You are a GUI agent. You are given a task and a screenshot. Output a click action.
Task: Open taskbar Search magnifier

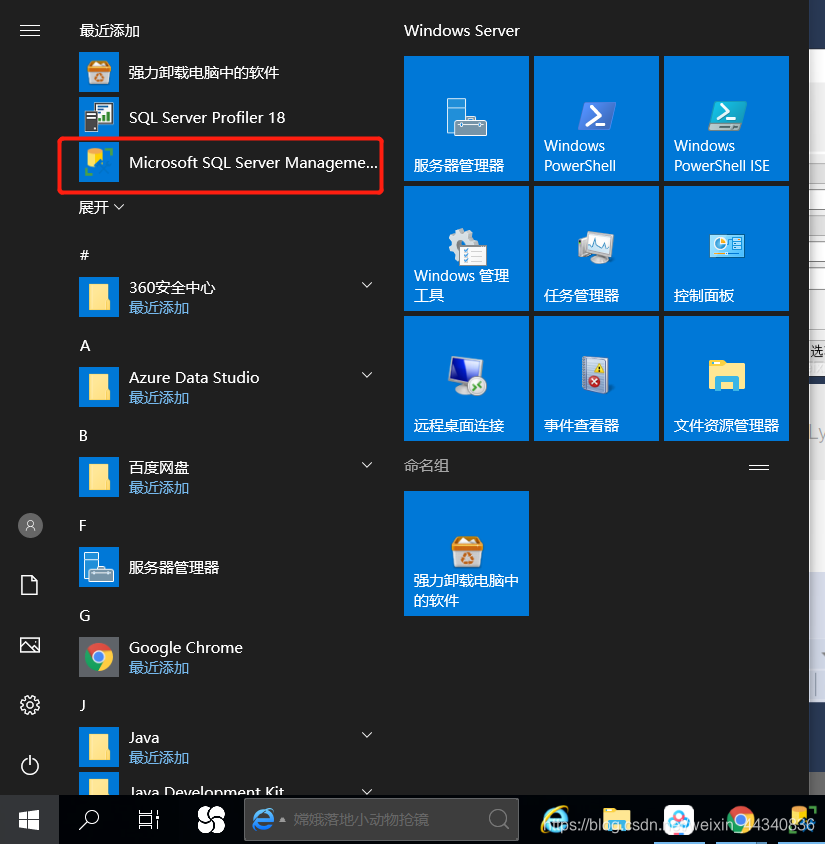(x=89, y=820)
